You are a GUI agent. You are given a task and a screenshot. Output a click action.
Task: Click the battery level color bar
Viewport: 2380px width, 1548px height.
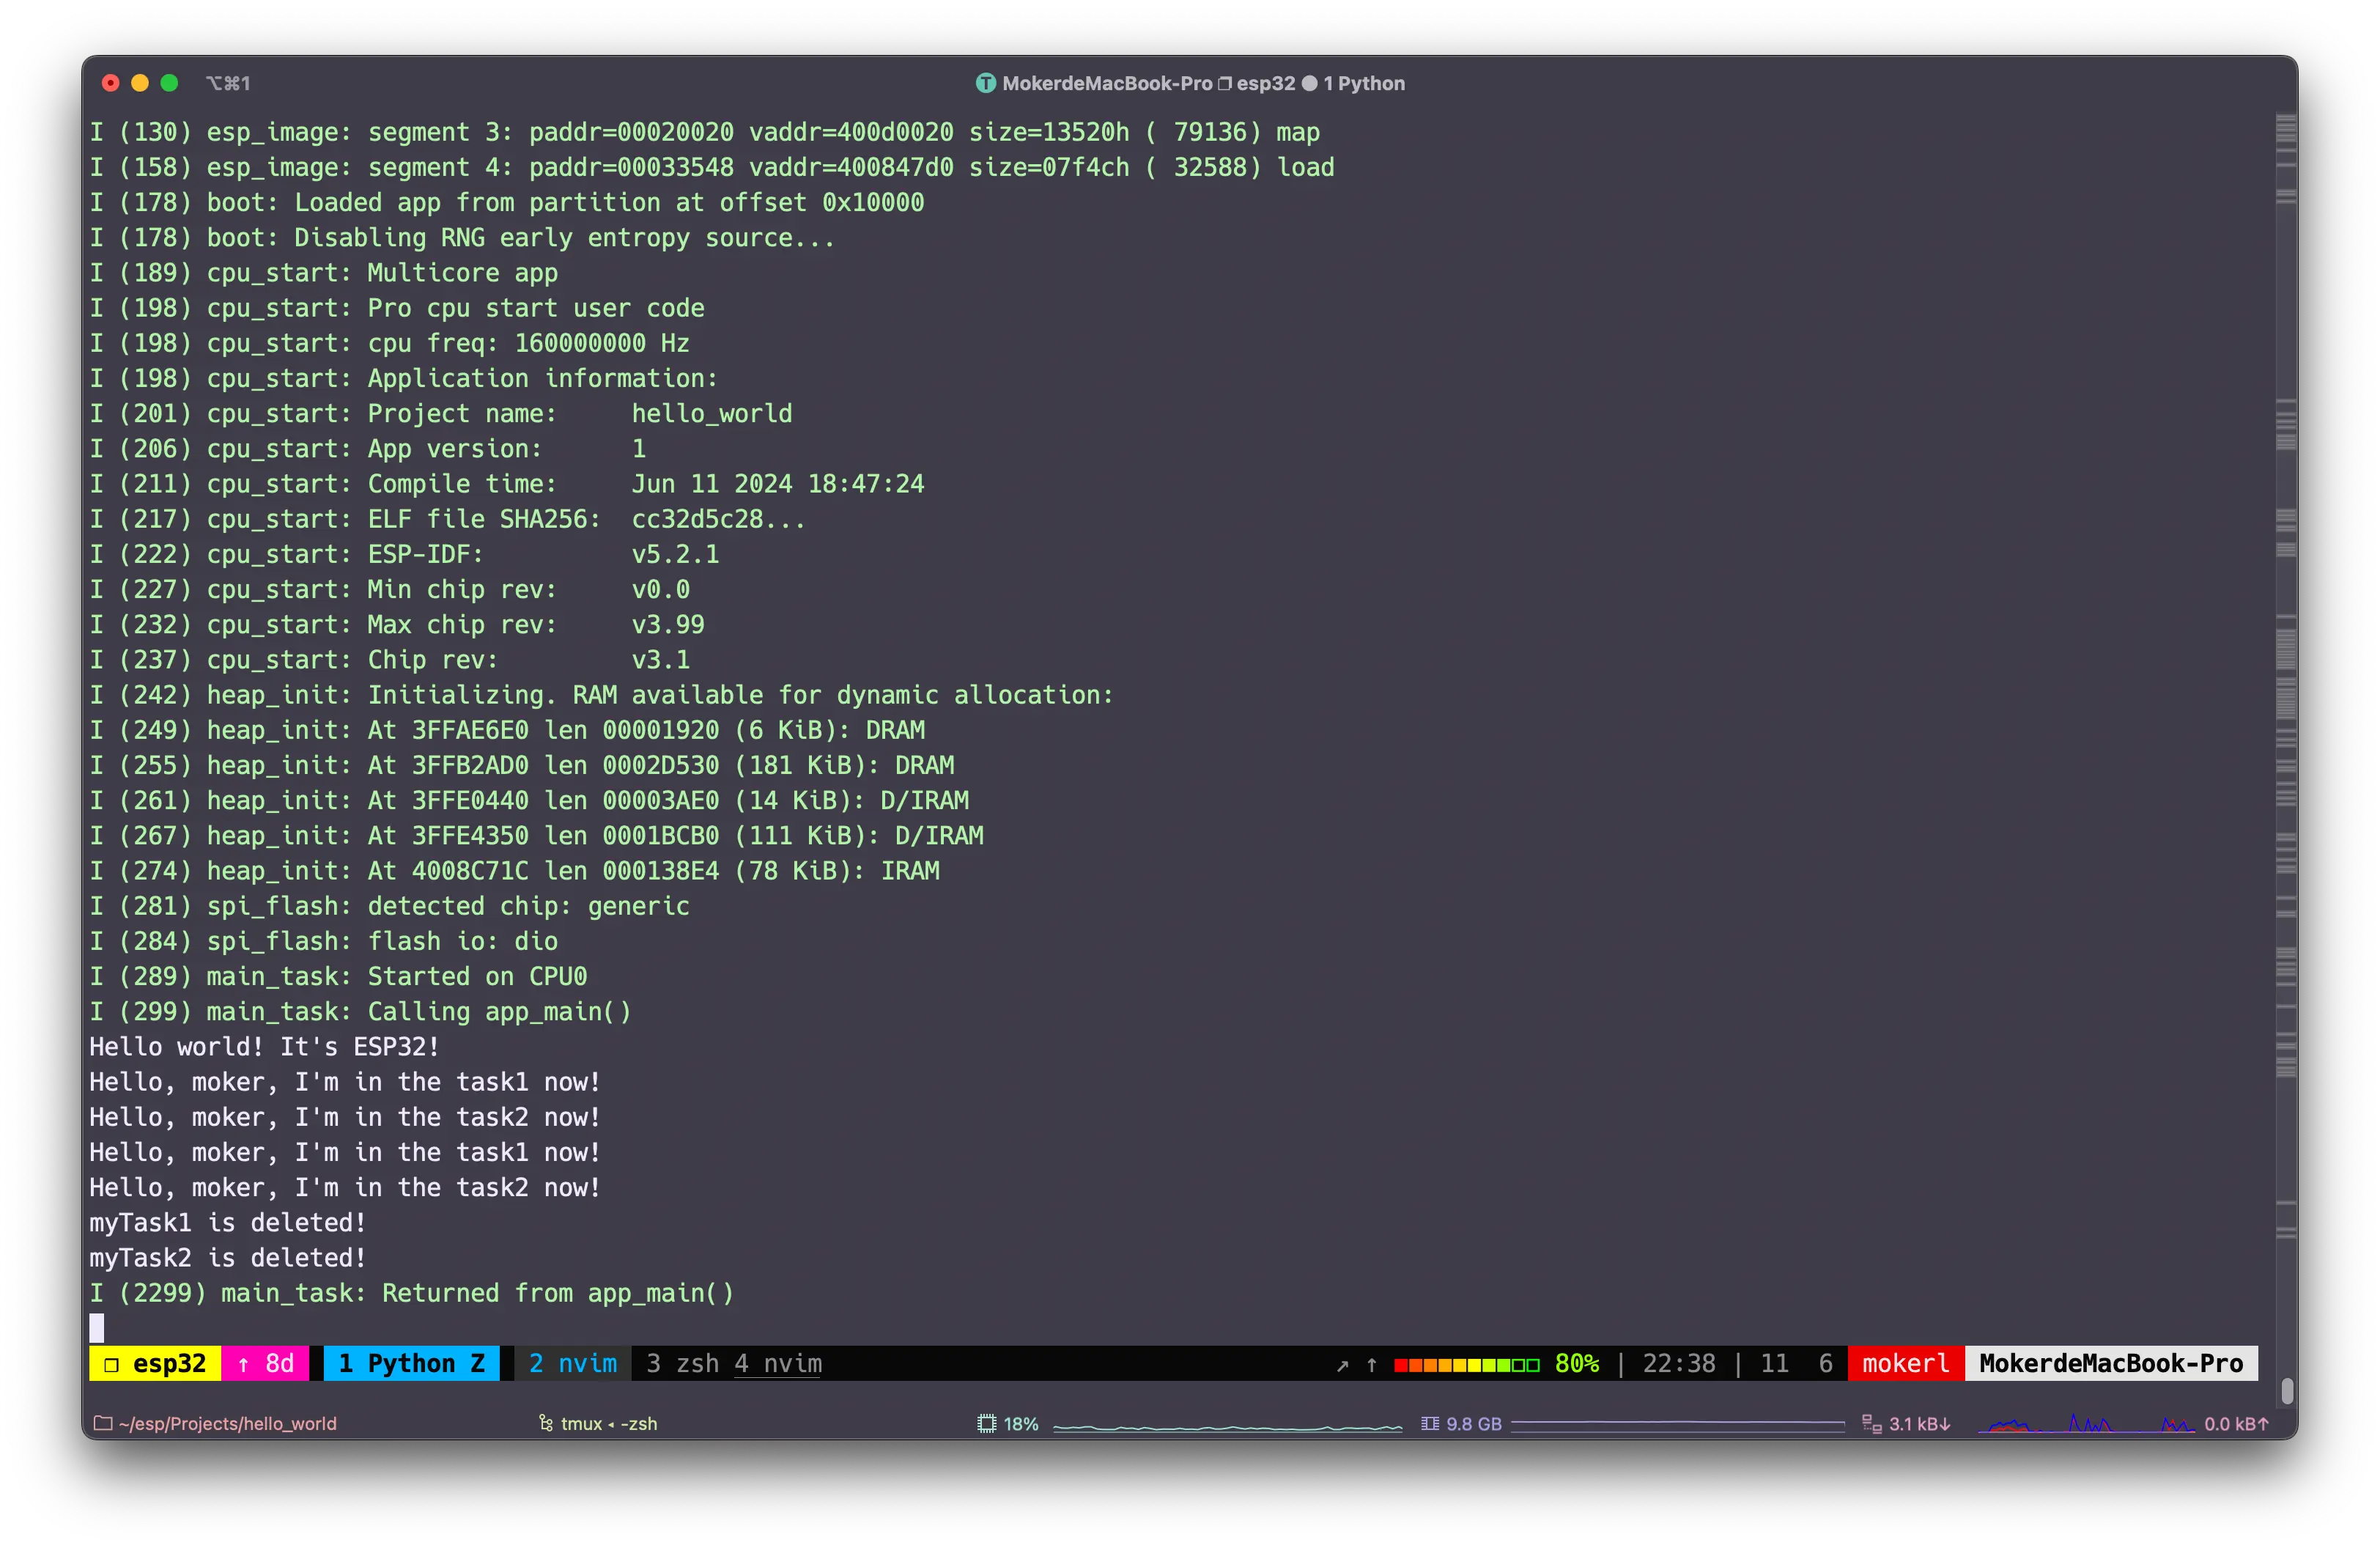(1466, 1365)
